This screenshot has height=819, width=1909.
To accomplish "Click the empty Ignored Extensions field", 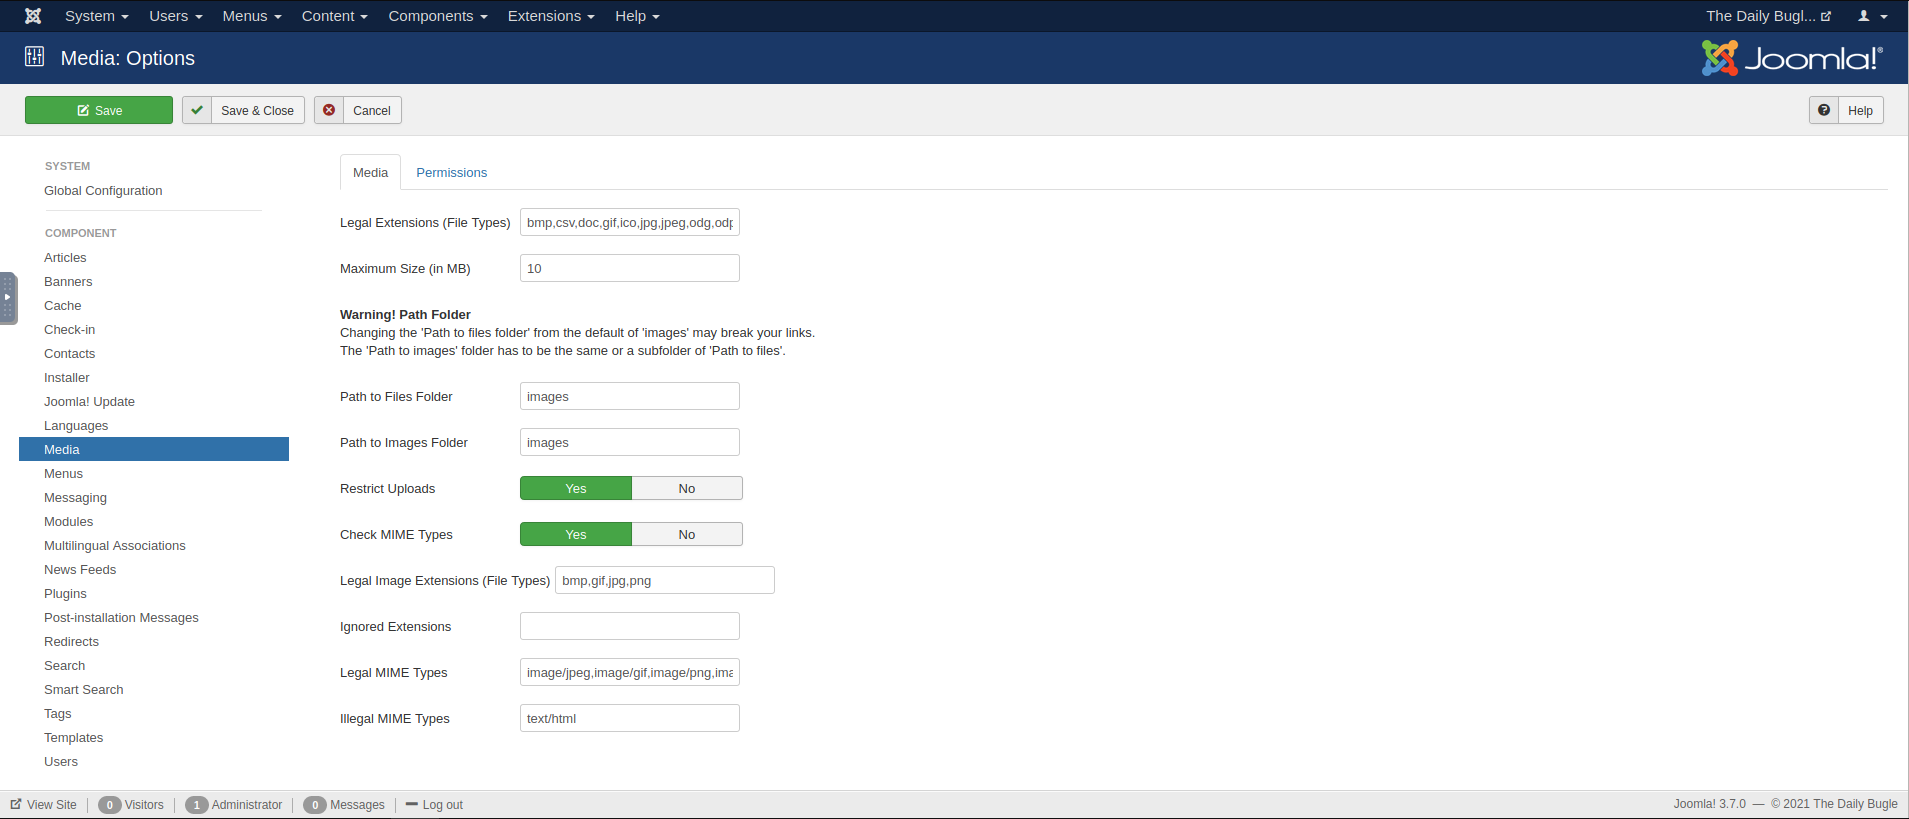I will click(630, 626).
